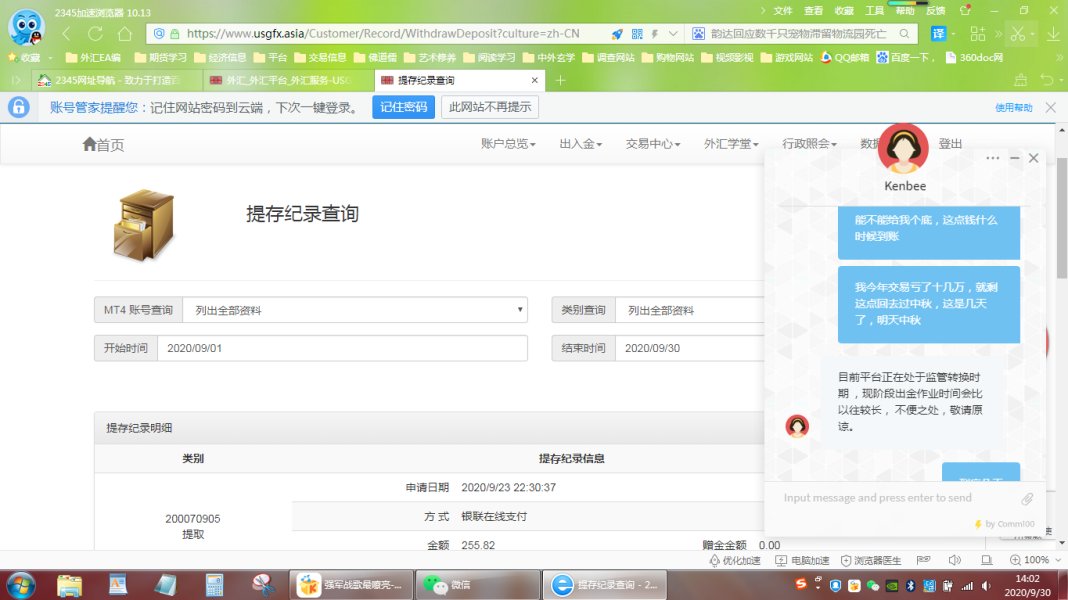Click the browser refresh button
The image size is (1068, 600).
point(96,33)
